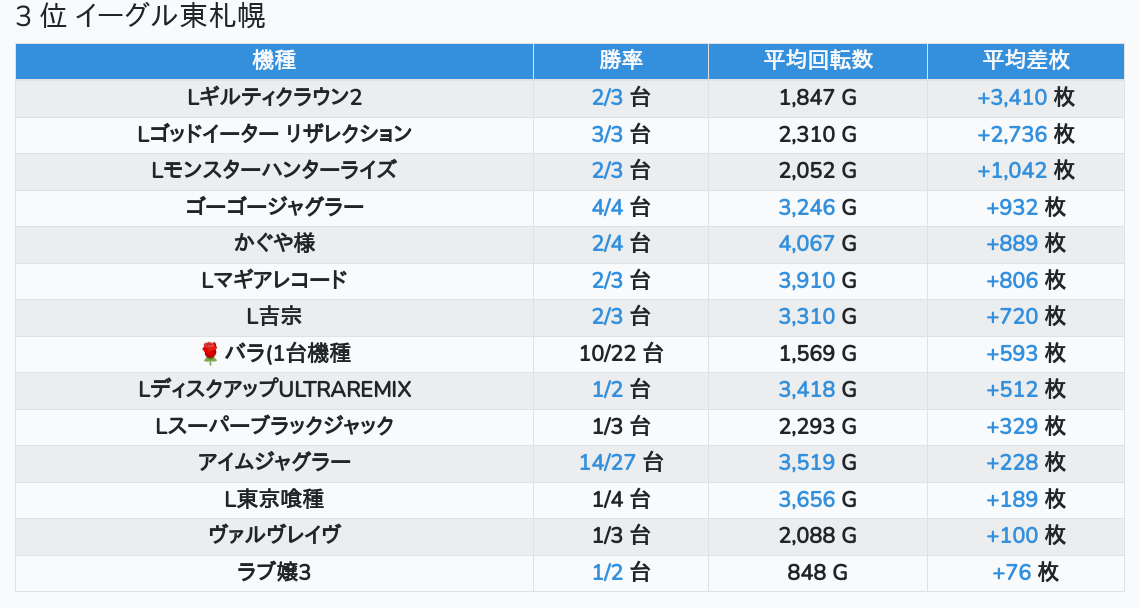Screen dimensions: 1140x608
Task: Click the 機種 column header
Action: click(274, 60)
